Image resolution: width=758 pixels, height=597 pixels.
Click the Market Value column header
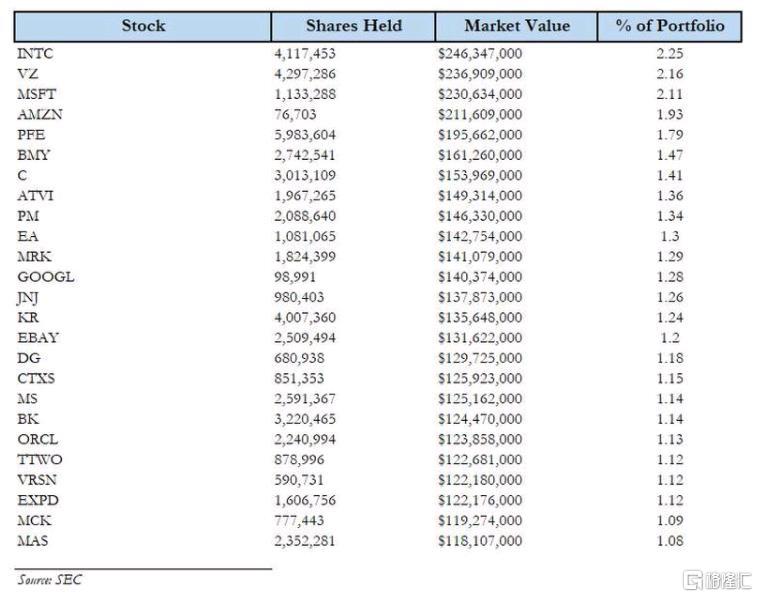point(516,26)
